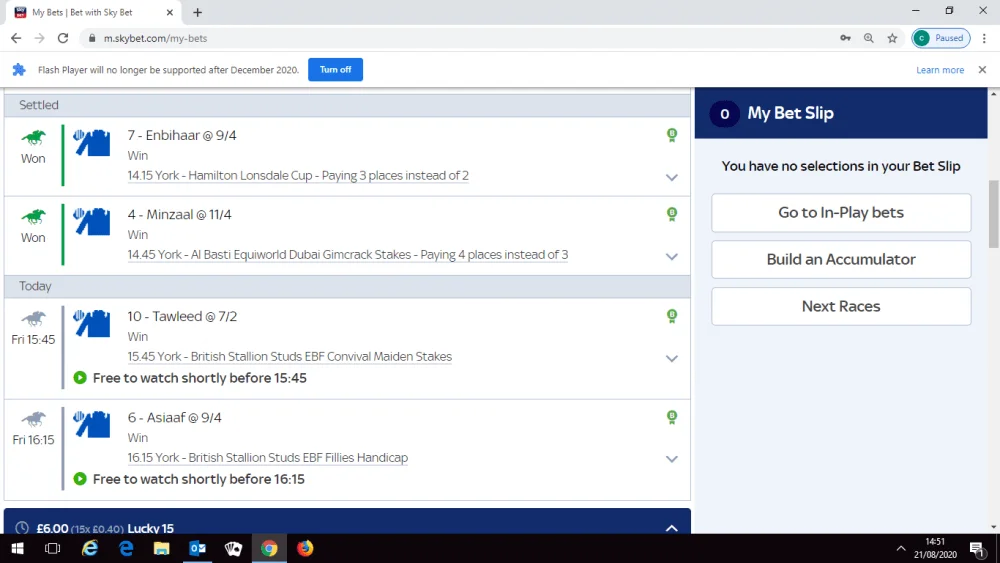
Task: Reload the Sky Bet page
Action: click(62, 38)
